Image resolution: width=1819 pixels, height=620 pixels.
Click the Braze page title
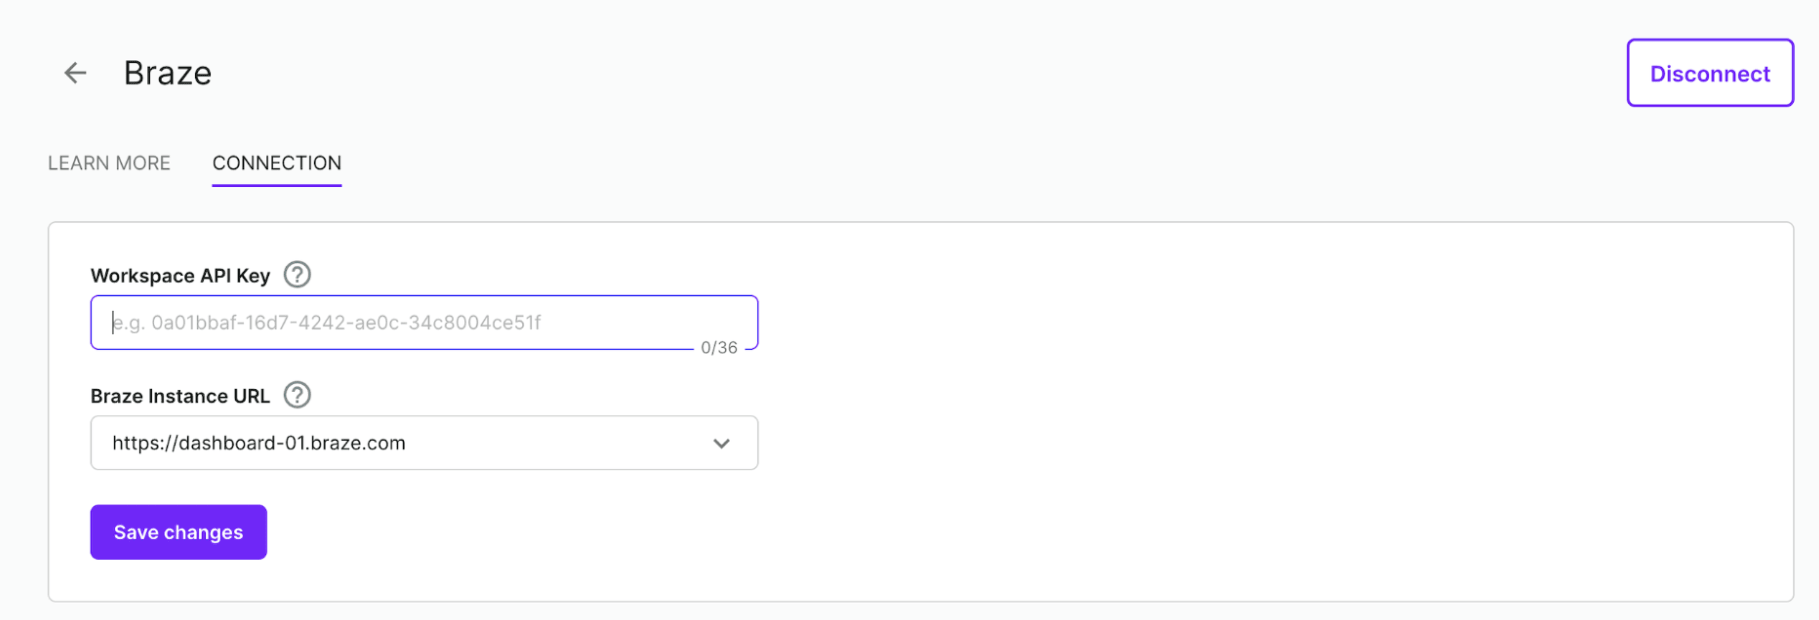(168, 73)
